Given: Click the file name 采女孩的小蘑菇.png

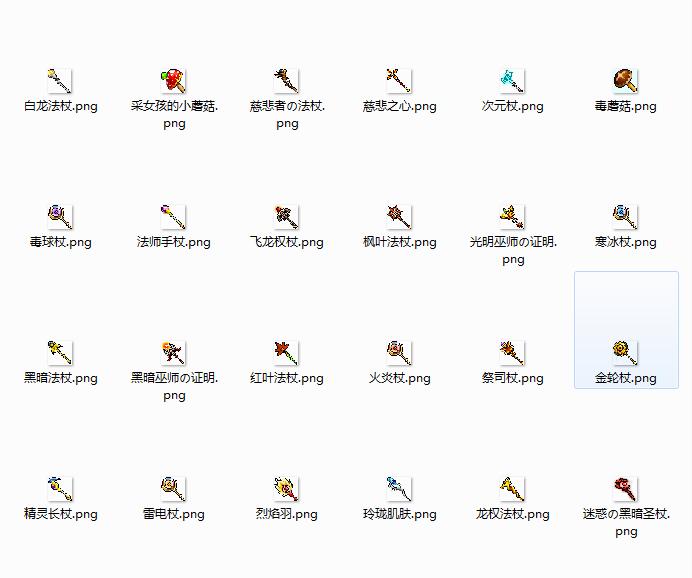Looking at the screenshot, I should pos(174,115).
